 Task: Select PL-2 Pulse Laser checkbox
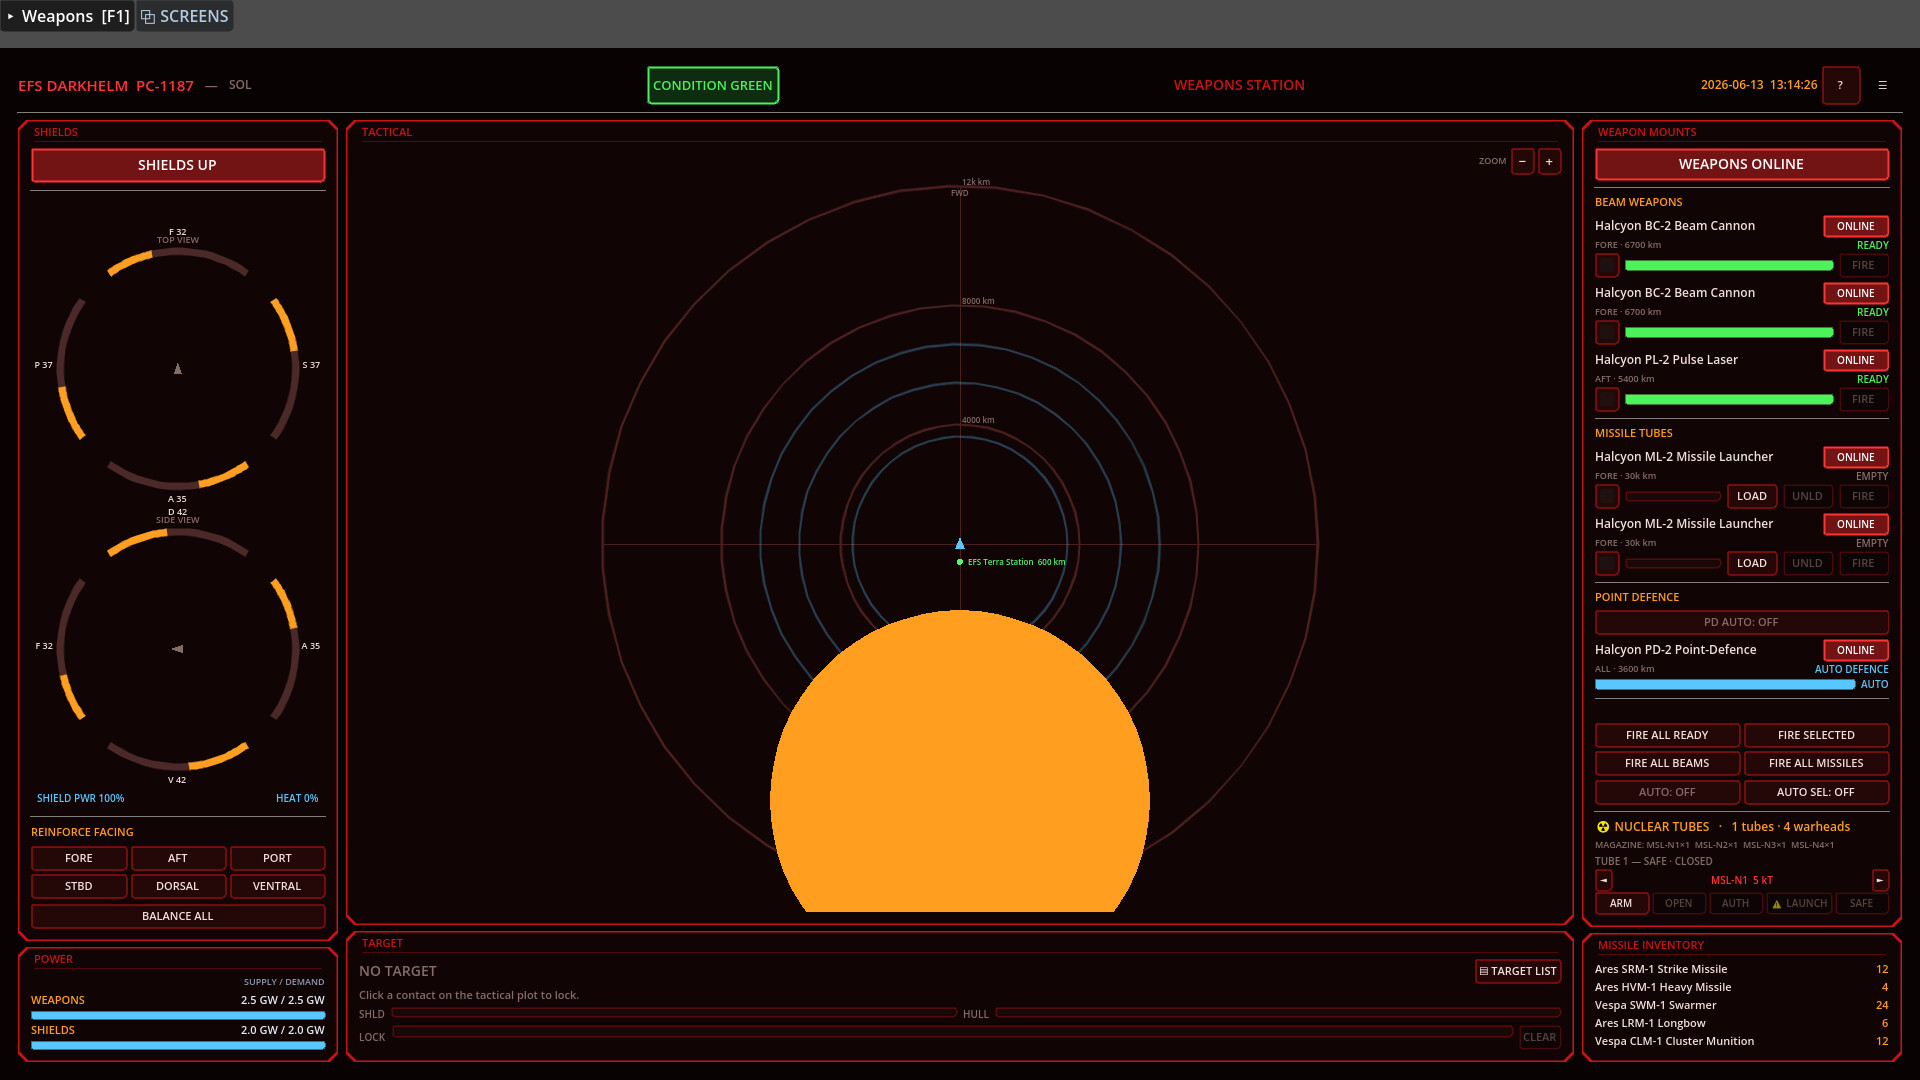coord(1606,400)
